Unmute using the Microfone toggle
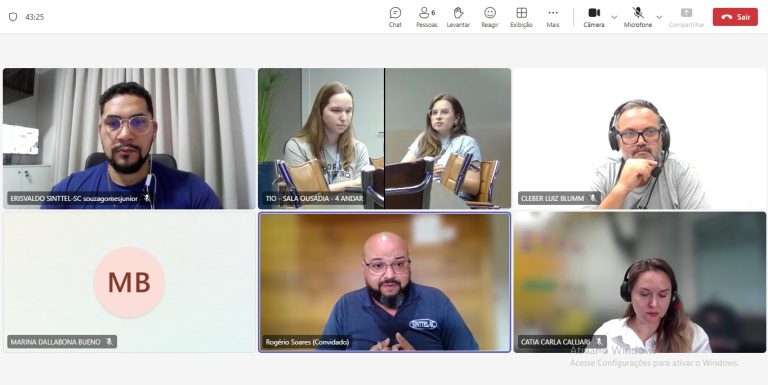Image resolution: width=768 pixels, height=385 pixels. 638,17
